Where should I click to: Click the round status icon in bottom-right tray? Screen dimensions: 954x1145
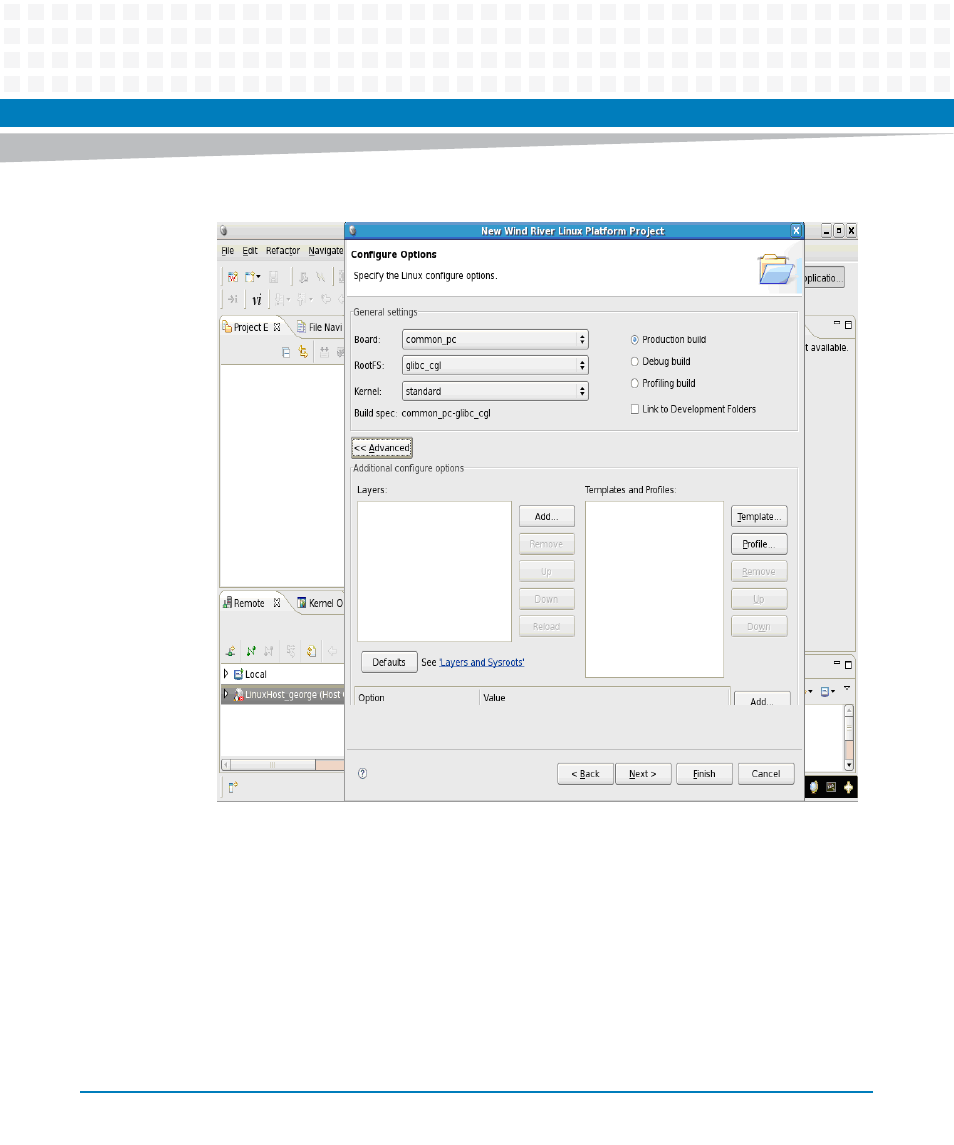tap(814, 787)
